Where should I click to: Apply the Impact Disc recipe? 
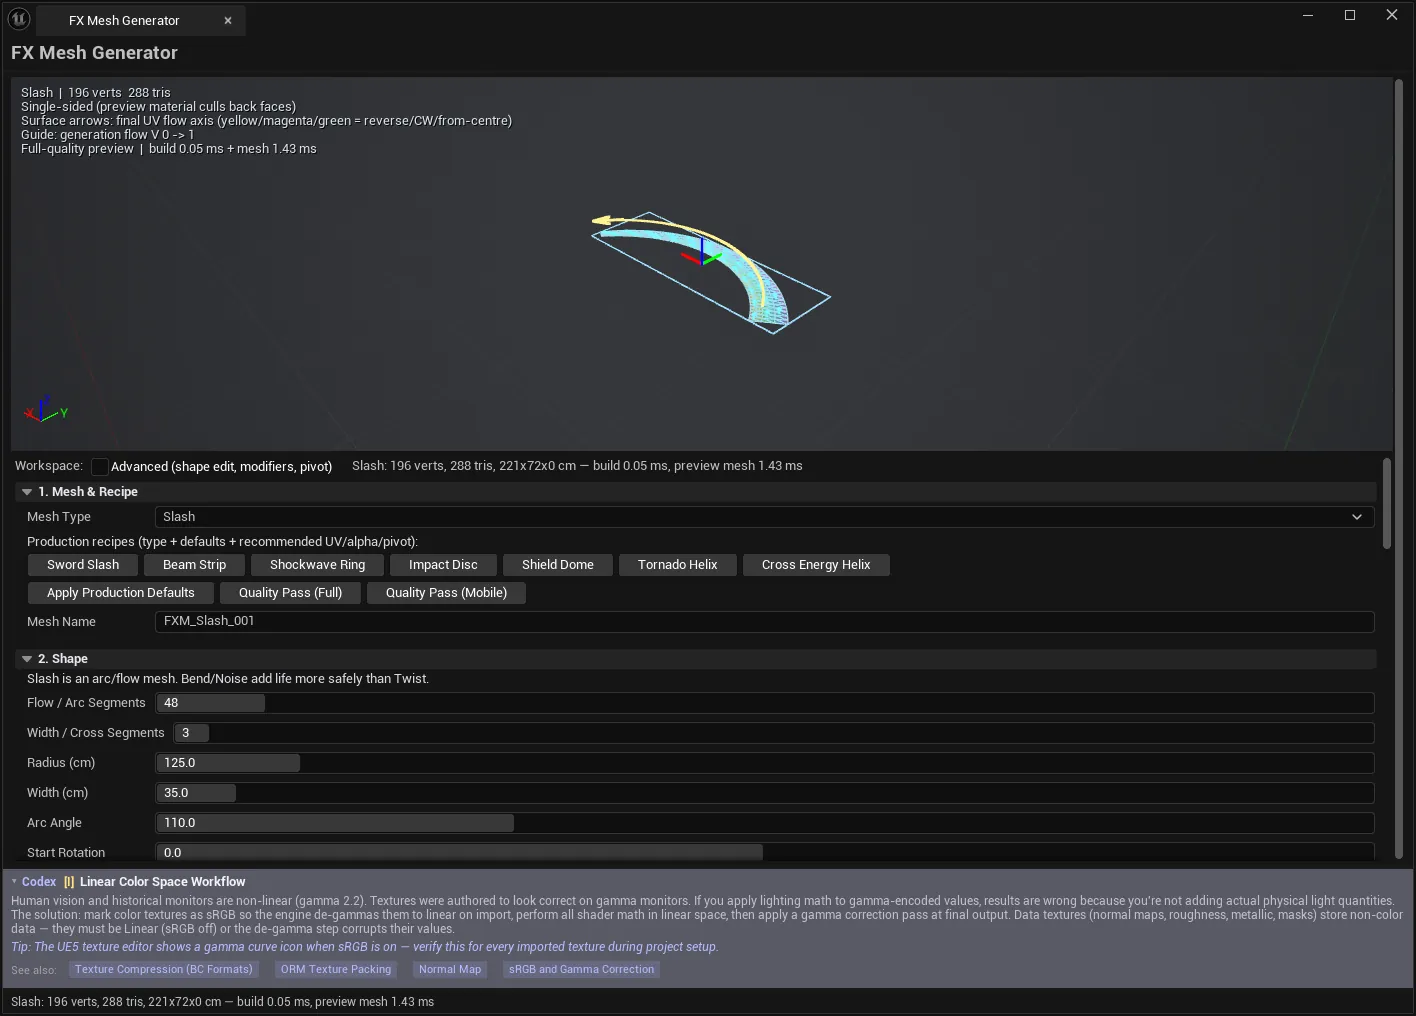(x=443, y=565)
